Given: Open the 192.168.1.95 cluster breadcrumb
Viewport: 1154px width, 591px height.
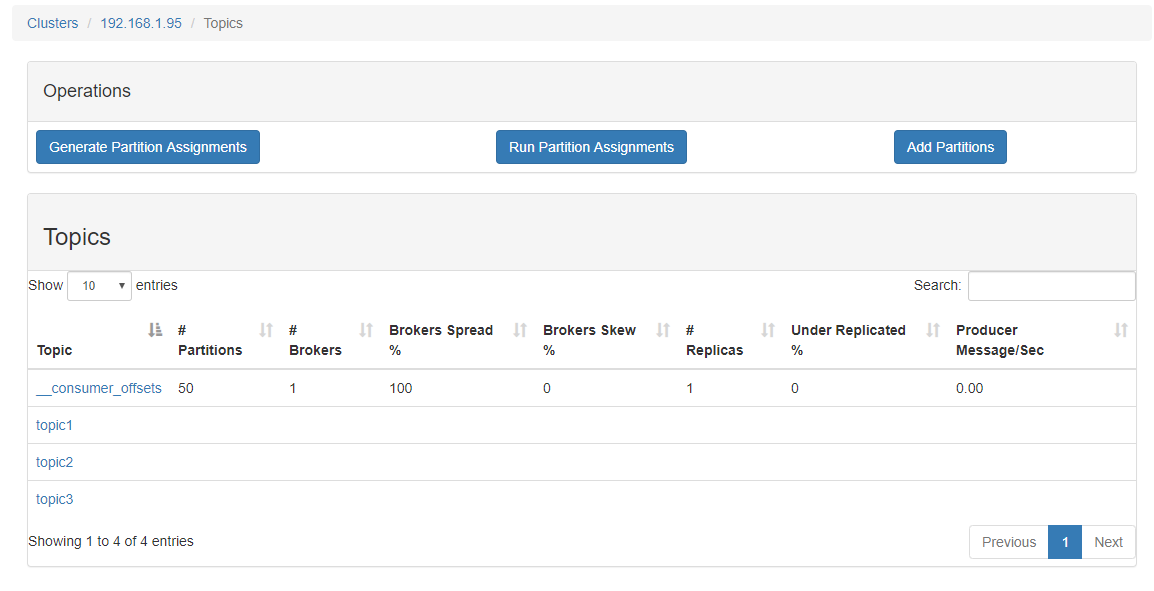Looking at the screenshot, I should coord(141,23).
